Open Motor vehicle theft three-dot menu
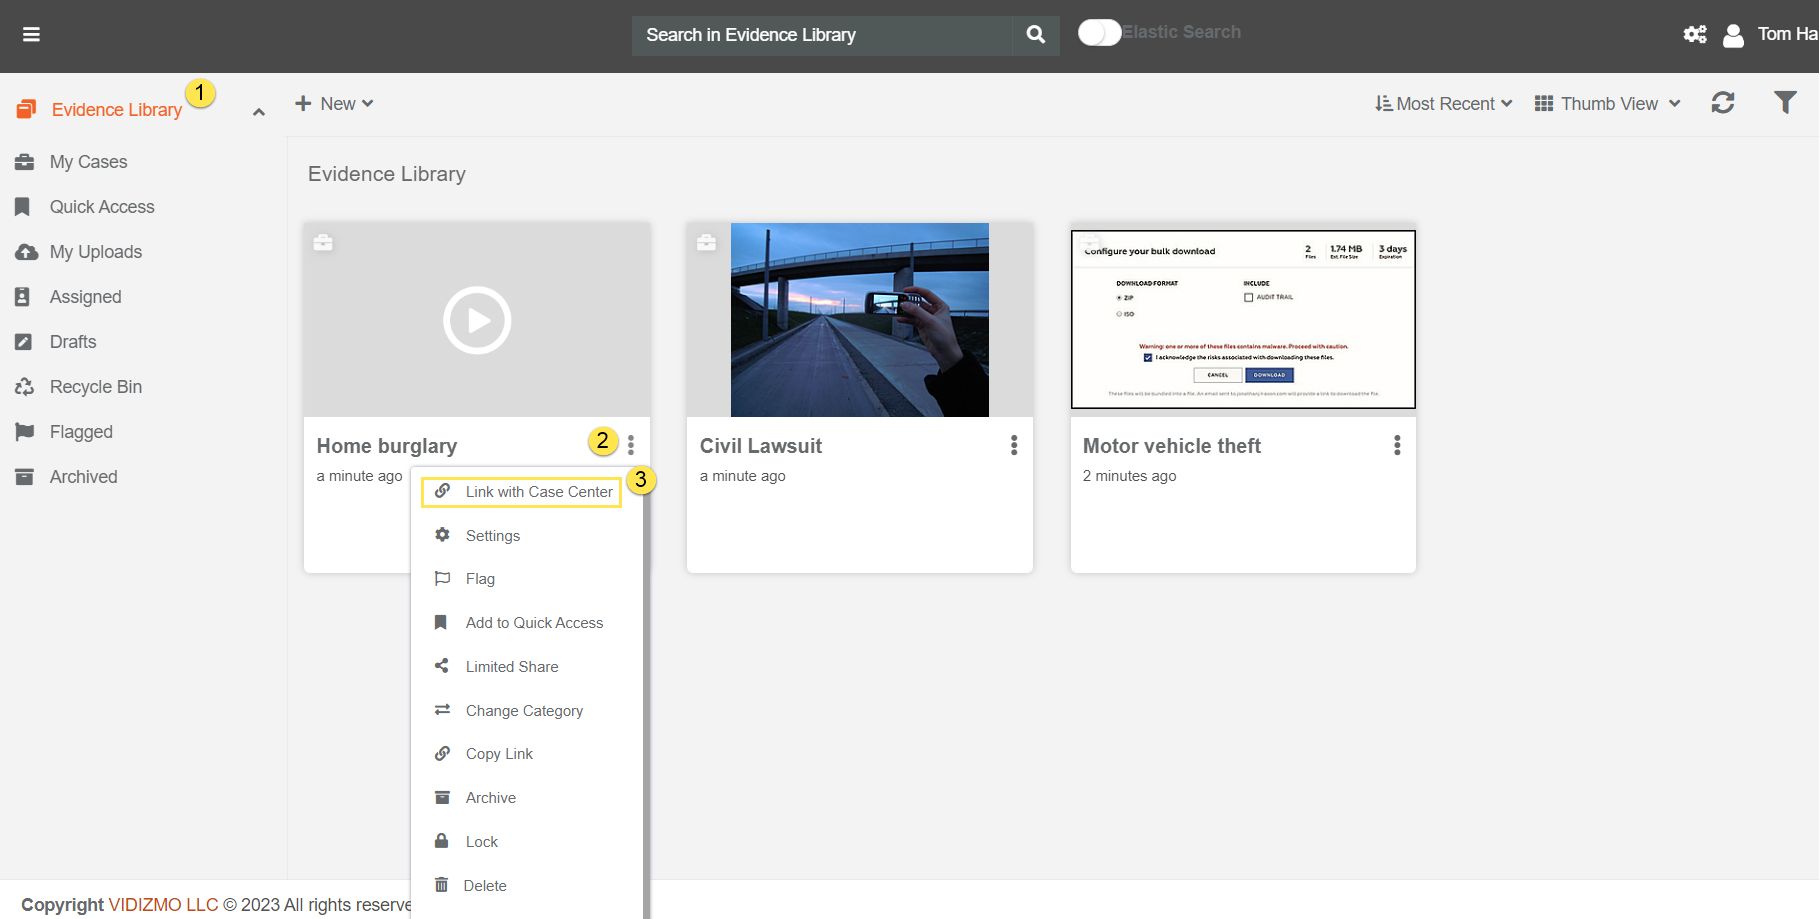 click(1396, 446)
